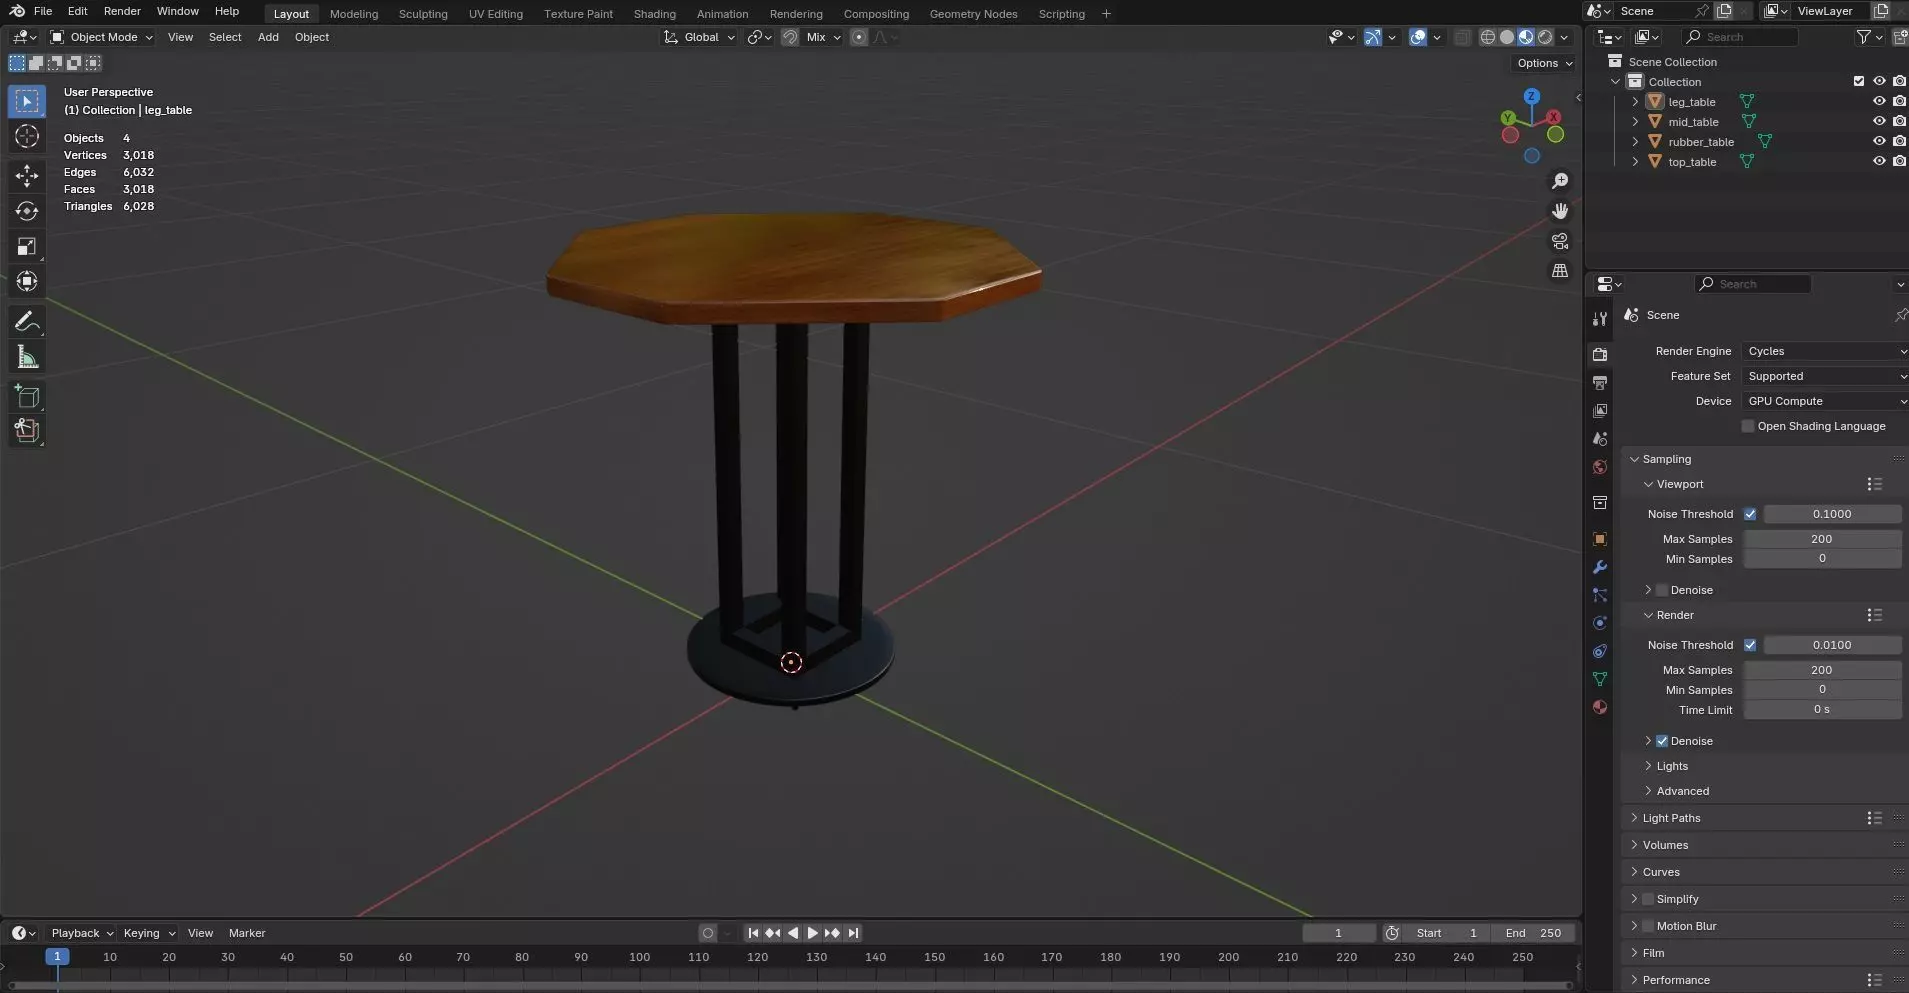Switch orthographic/perspective grid icon

click(1560, 271)
